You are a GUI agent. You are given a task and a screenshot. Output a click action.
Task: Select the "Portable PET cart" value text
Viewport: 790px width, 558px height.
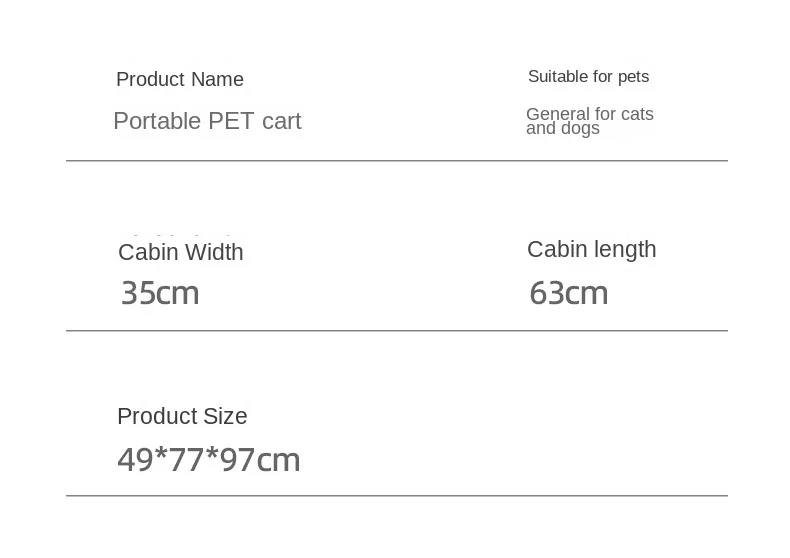[x=207, y=122]
